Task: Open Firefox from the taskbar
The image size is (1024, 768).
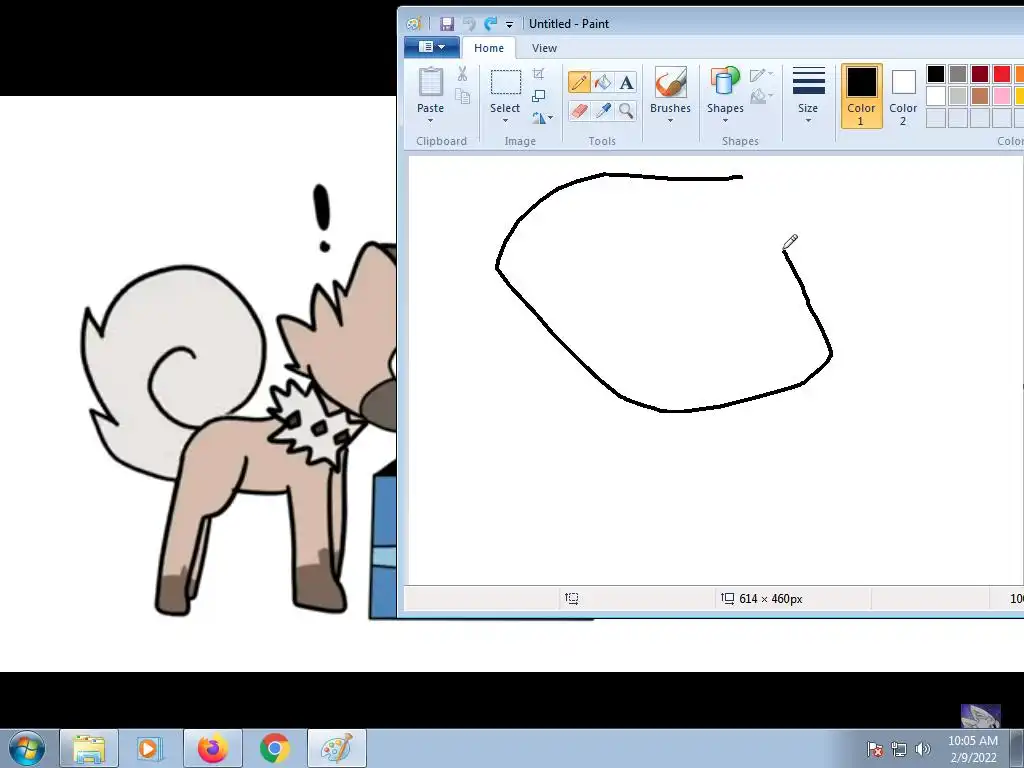Action: pos(212,748)
